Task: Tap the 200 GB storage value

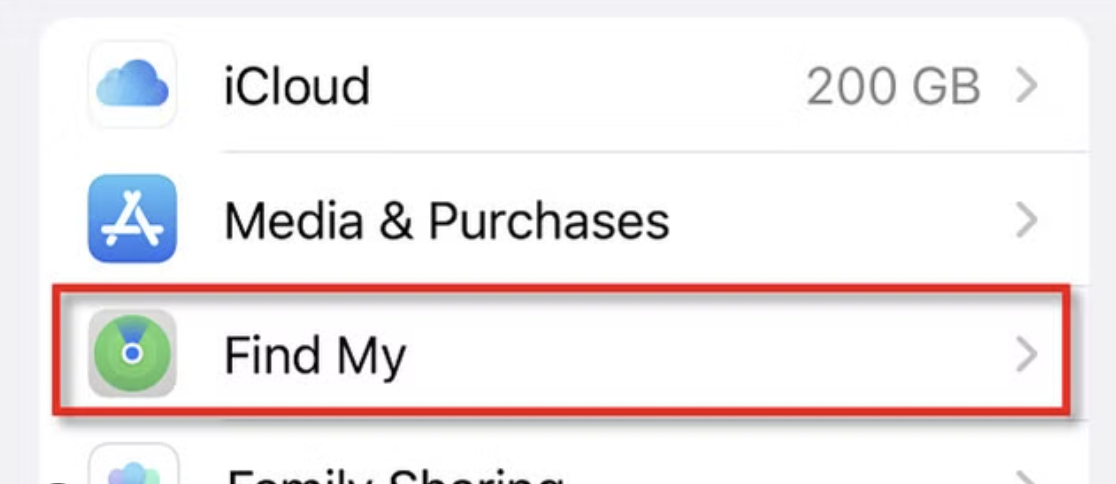Action: [893, 88]
